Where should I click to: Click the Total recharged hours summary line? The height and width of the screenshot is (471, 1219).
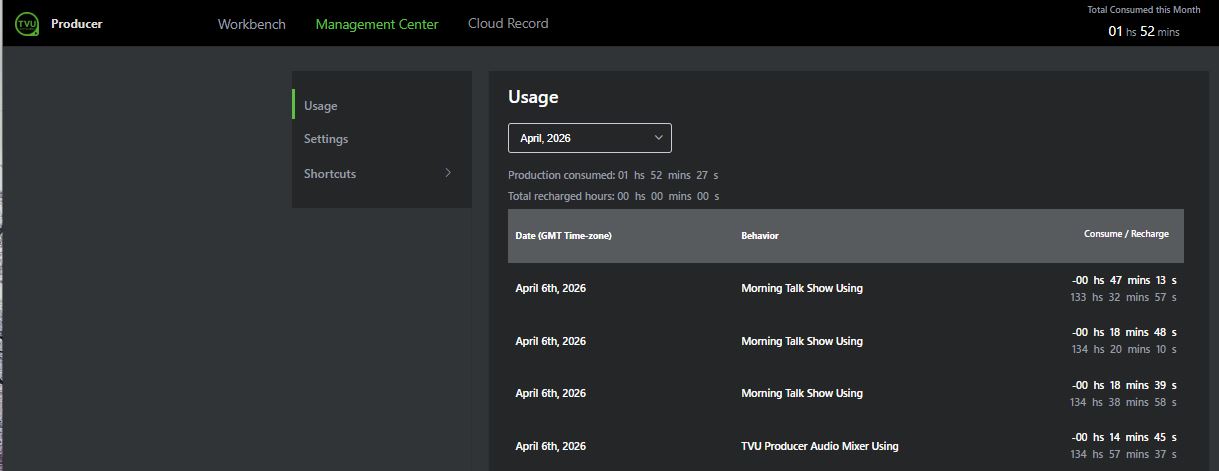click(x=614, y=196)
